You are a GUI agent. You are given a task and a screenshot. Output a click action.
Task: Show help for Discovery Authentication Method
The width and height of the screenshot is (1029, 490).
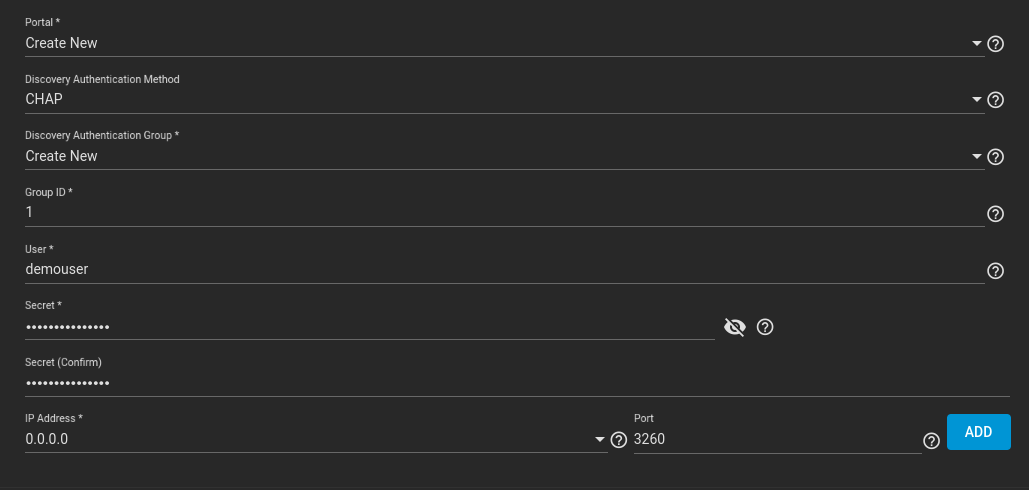(x=996, y=100)
